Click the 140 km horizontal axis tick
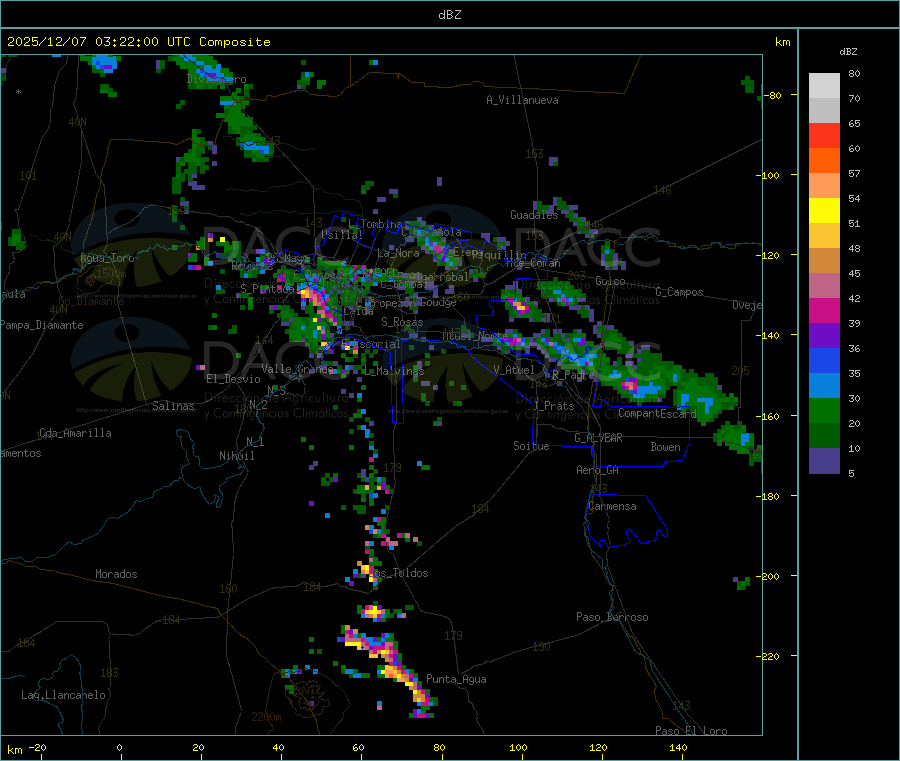The image size is (900, 761). point(678,747)
